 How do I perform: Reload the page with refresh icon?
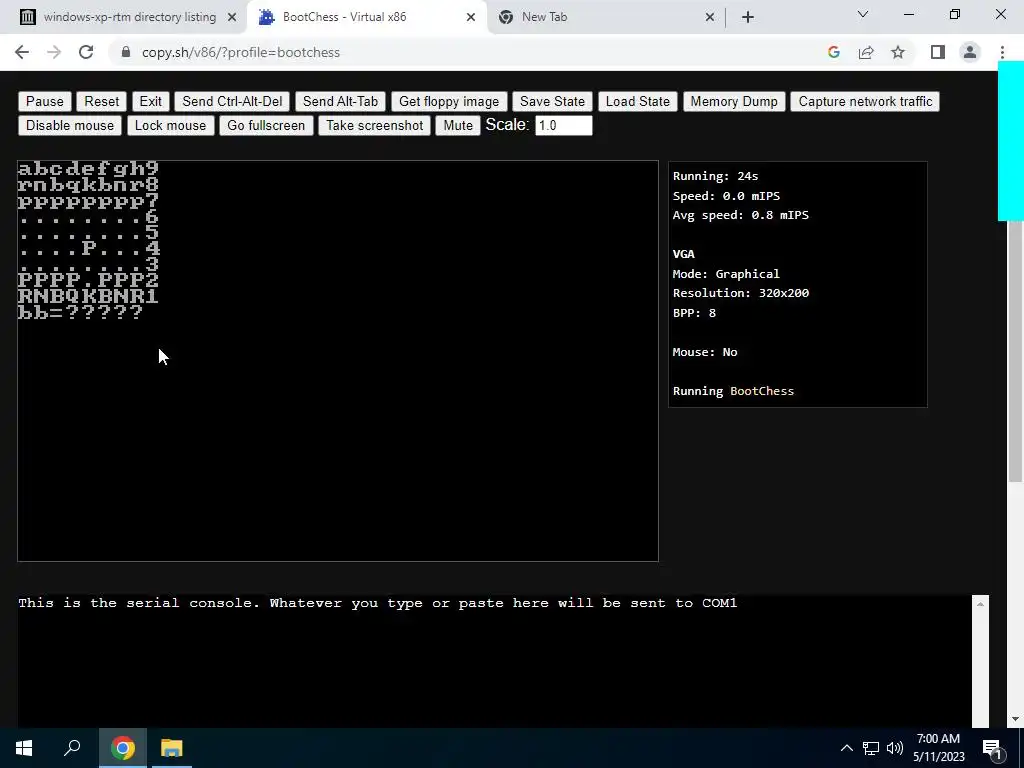pos(86,52)
